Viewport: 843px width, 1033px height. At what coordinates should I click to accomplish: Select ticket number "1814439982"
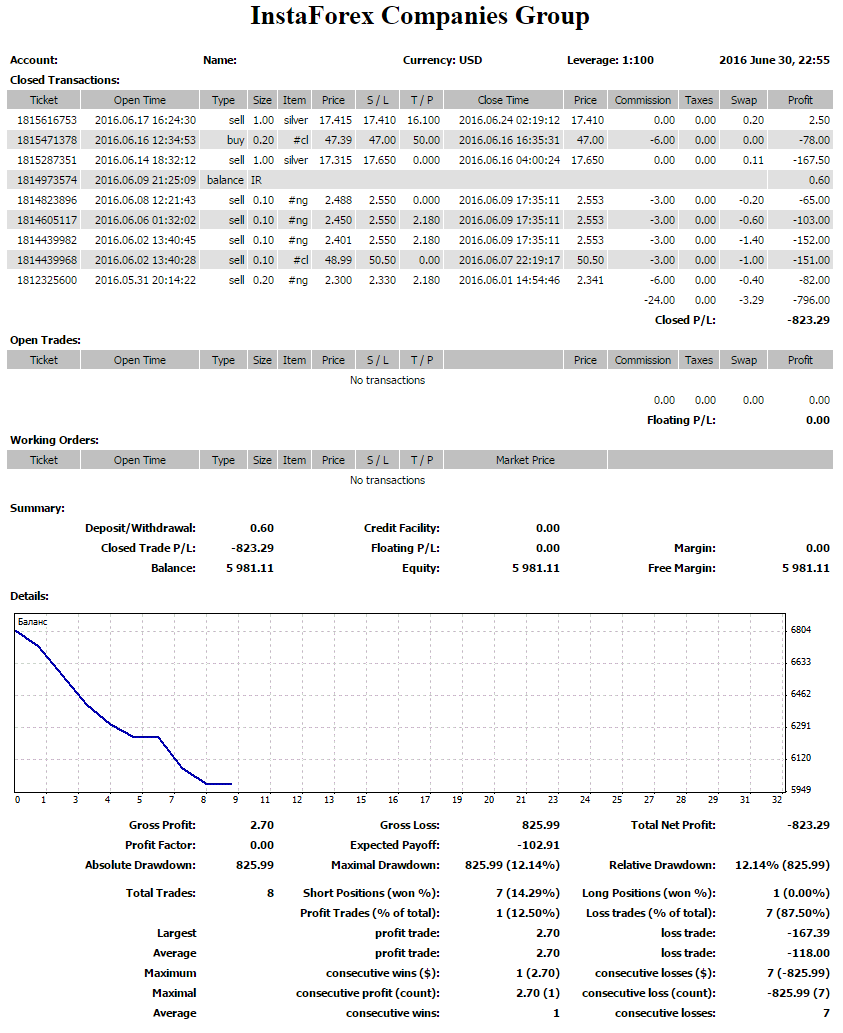click(47, 240)
